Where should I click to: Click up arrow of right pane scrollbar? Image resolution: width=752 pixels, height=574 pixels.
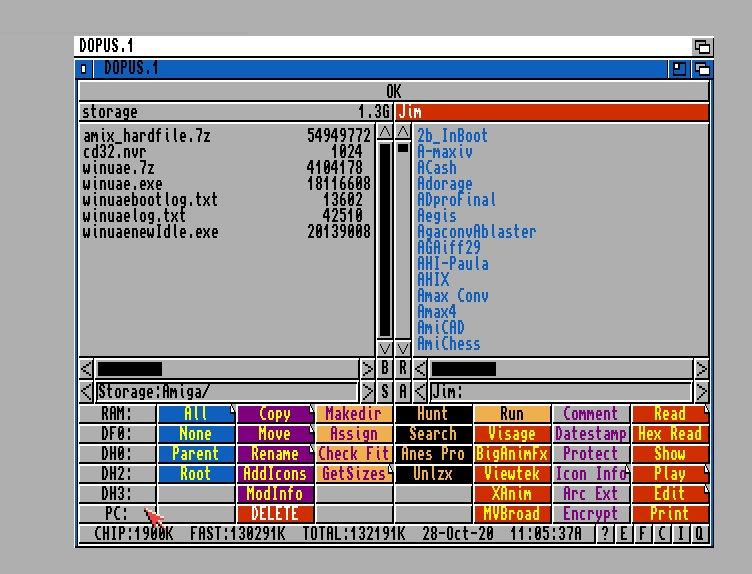point(403,131)
